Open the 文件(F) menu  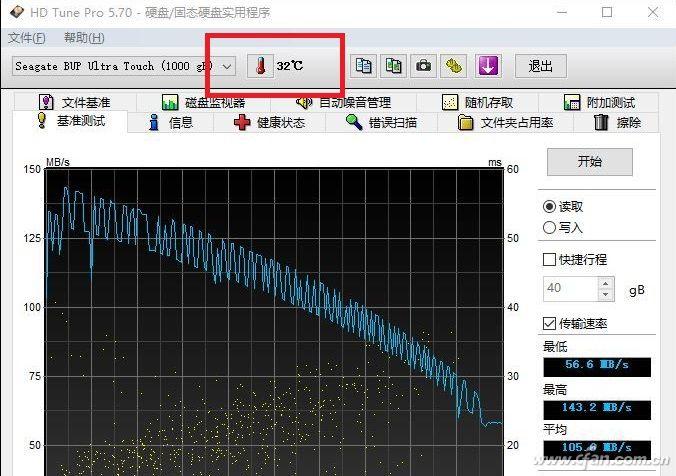(x=27, y=38)
